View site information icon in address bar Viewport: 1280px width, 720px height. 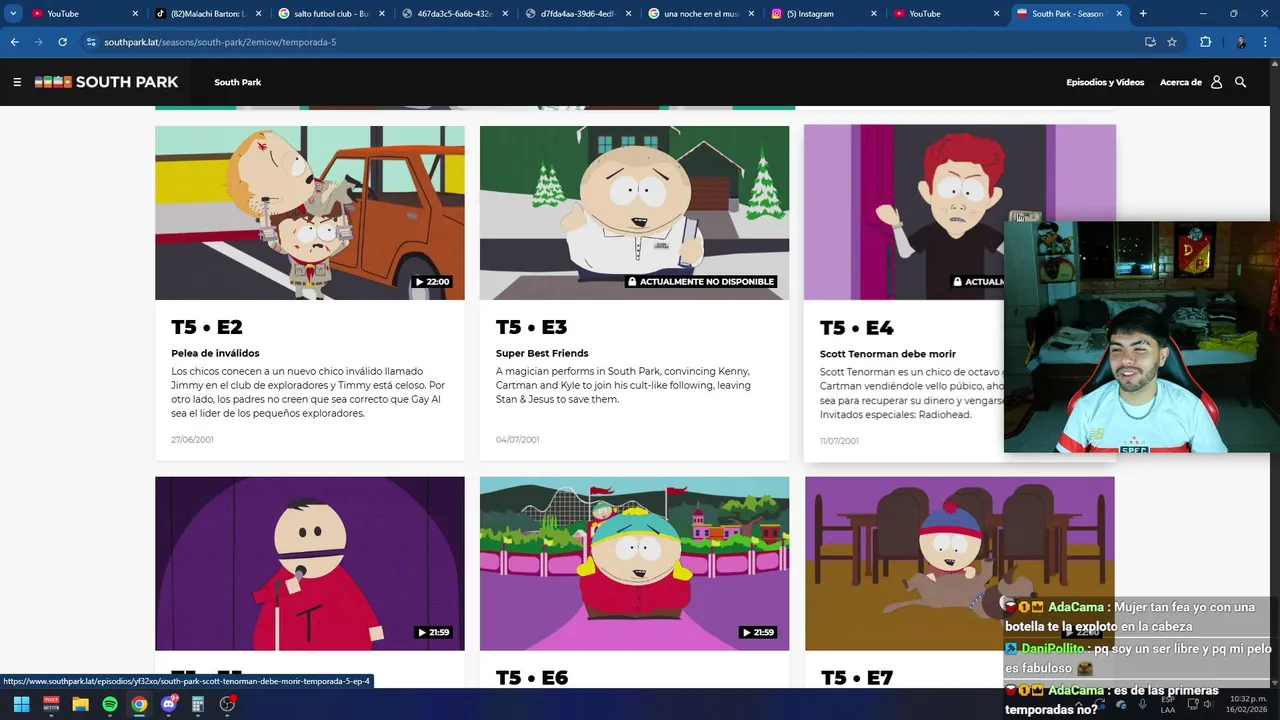[x=91, y=42]
